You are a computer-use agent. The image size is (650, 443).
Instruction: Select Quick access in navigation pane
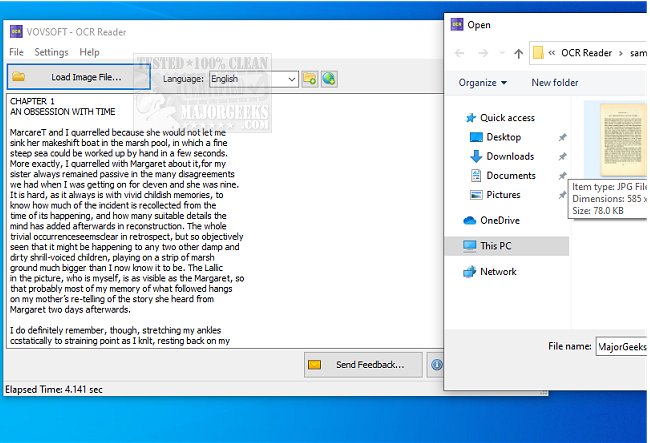tap(507, 118)
